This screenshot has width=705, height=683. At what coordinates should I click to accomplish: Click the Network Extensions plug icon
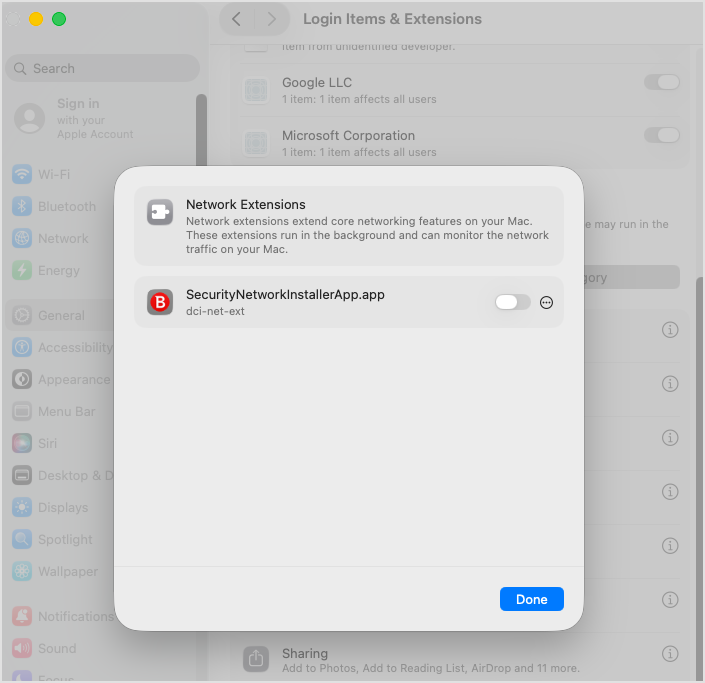point(160,212)
